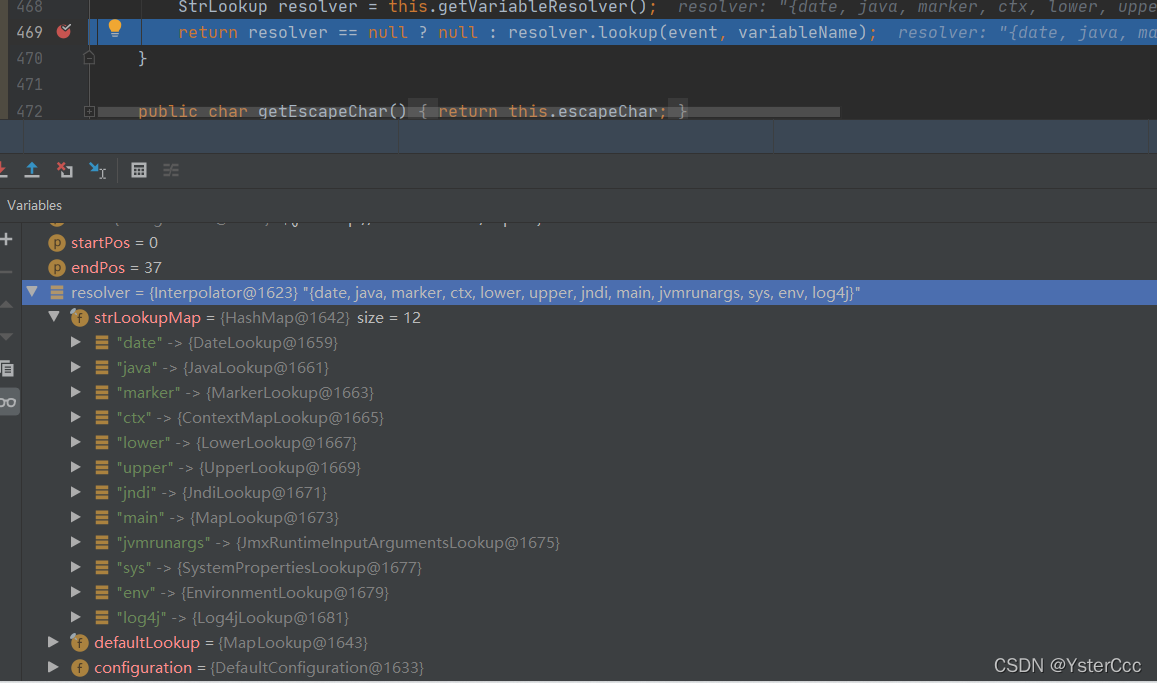
Task: Select the {EnvironmentLookup@1679} value text
Action: coord(285,593)
